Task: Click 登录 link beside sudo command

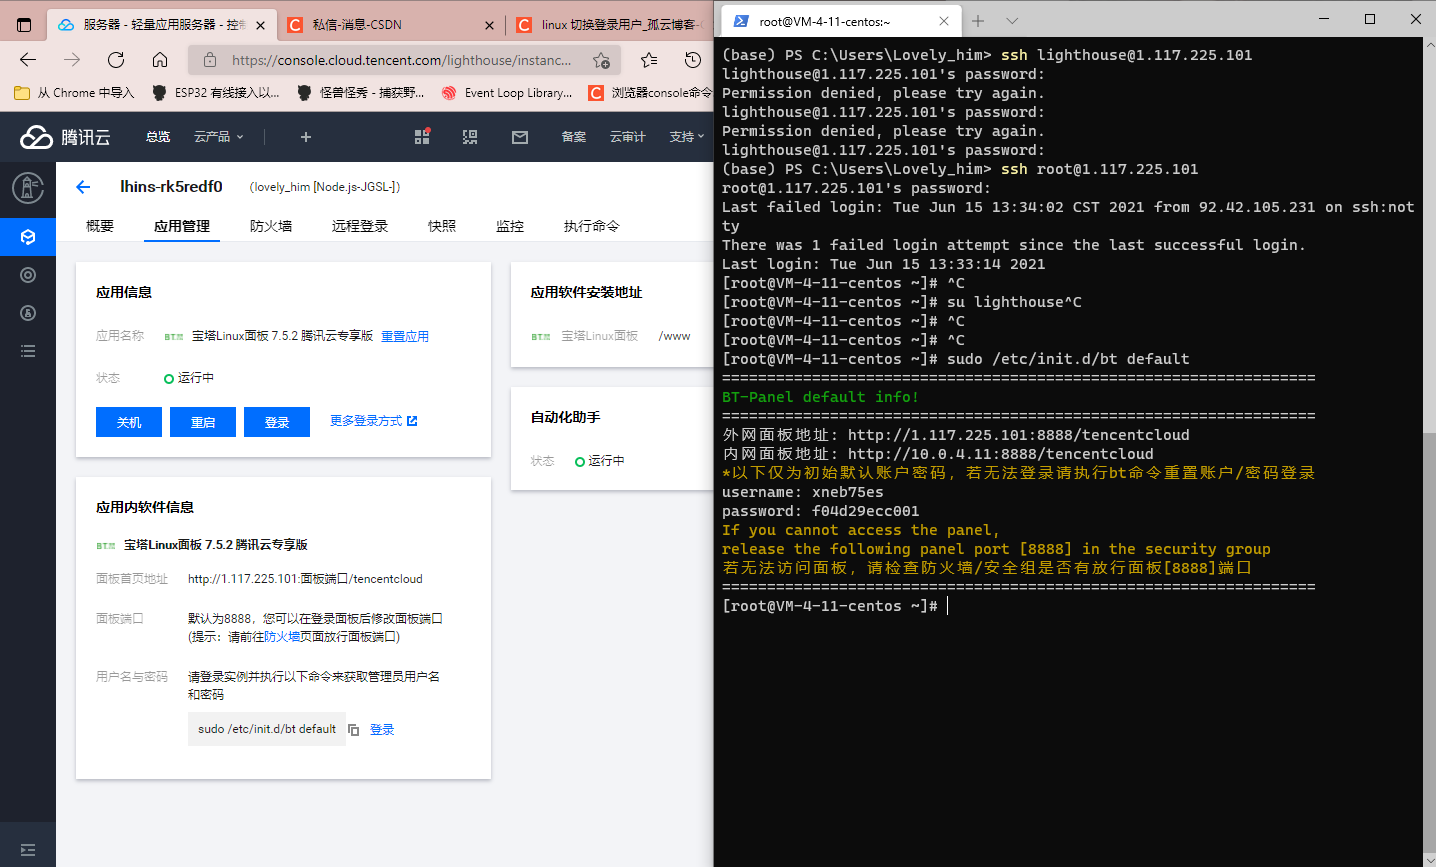Action: pos(382,730)
